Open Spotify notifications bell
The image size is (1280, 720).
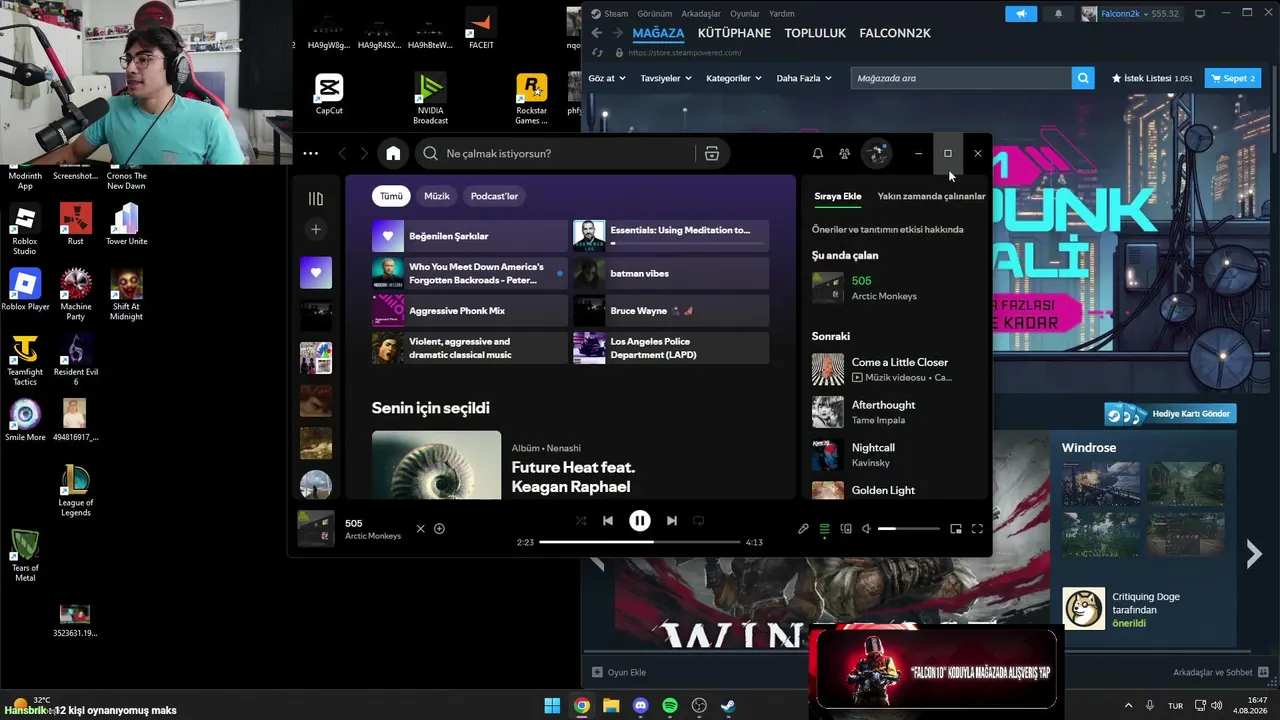tap(817, 153)
